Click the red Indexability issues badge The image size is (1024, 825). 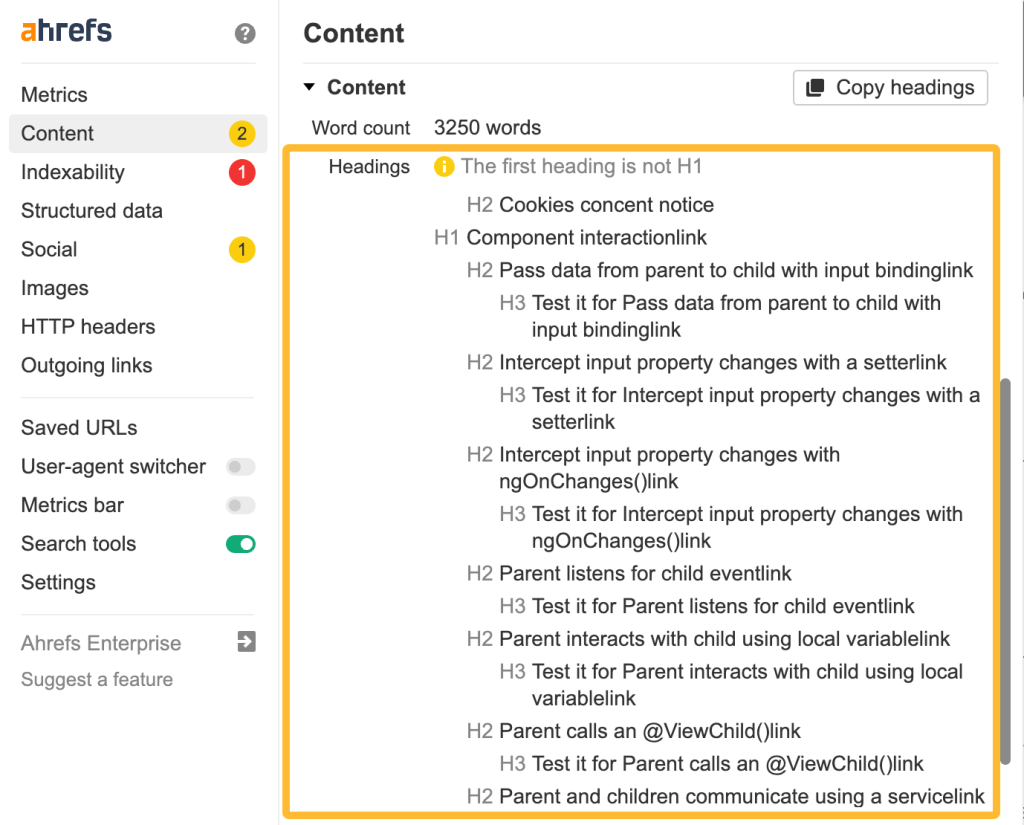[241, 172]
